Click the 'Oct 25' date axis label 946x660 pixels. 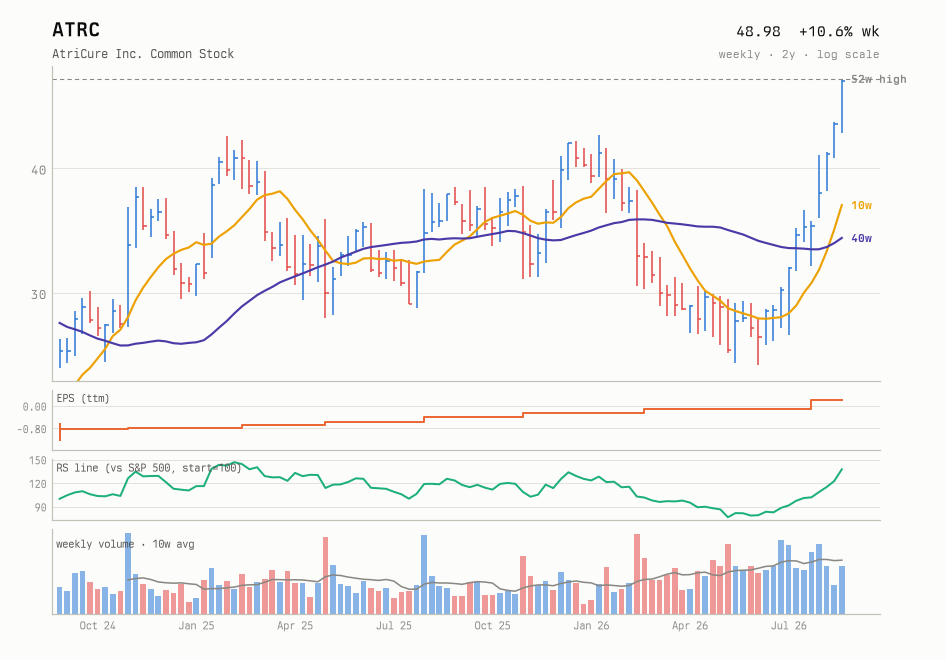(492, 626)
